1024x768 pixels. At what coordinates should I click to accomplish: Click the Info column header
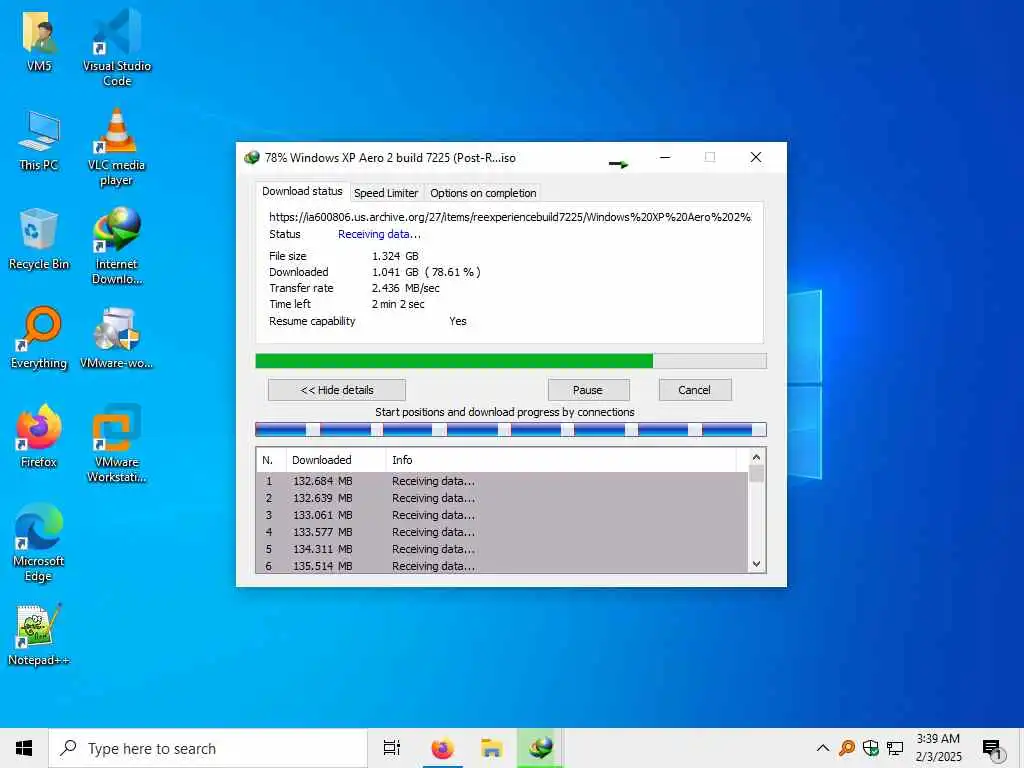560,460
